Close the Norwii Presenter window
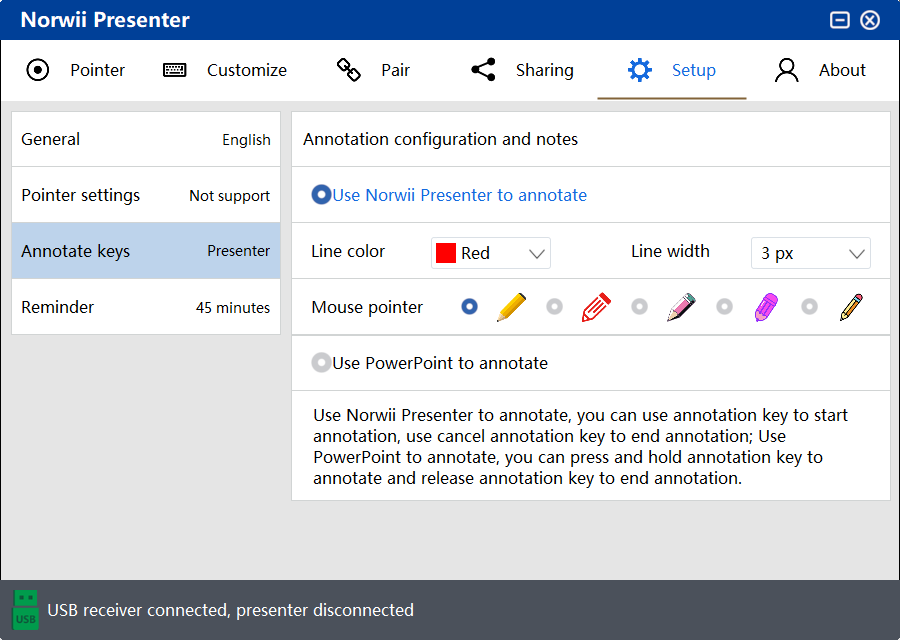 (x=870, y=20)
